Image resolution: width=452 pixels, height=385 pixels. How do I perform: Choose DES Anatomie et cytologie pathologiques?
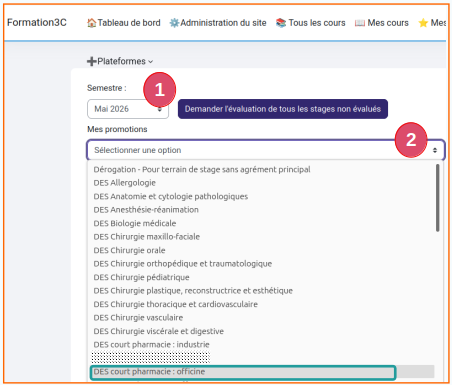coord(170,196)
